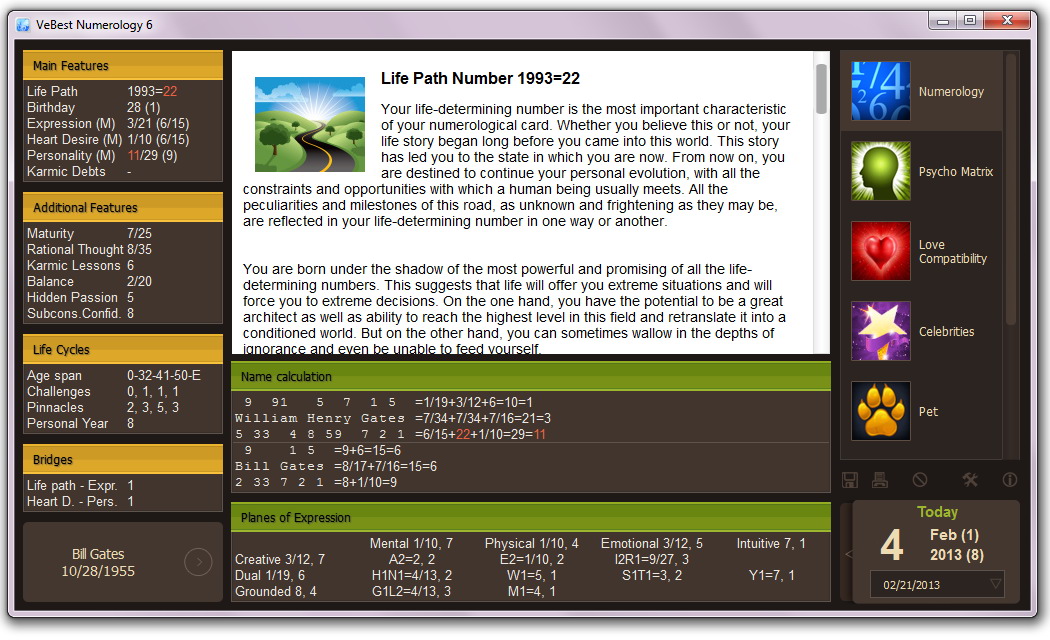Select the Personal Year row
Image resolution: width=1050 pixels, height=640 pixels.
coord(123,423)
